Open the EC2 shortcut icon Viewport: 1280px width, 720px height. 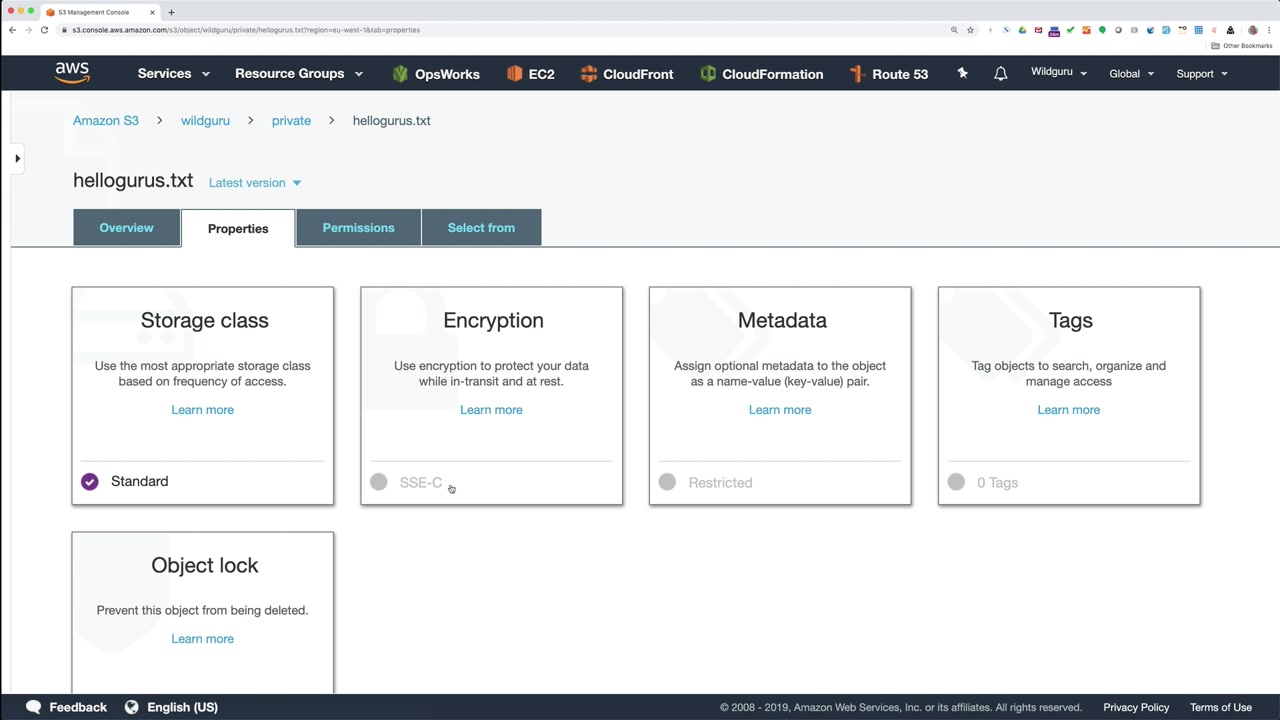coord(515,74)
